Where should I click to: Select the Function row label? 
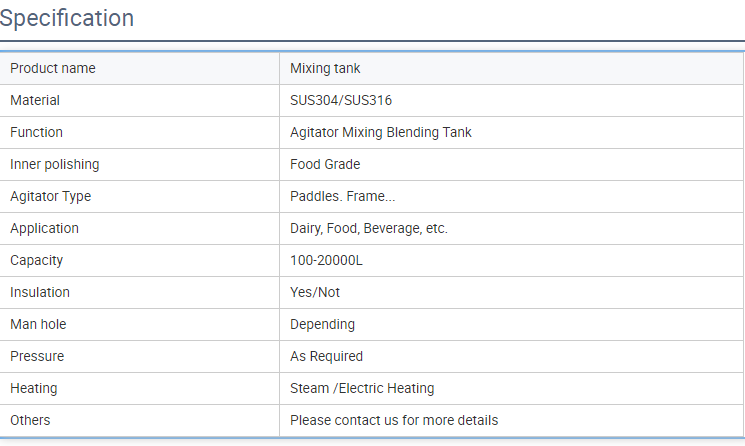click(36, 132)
